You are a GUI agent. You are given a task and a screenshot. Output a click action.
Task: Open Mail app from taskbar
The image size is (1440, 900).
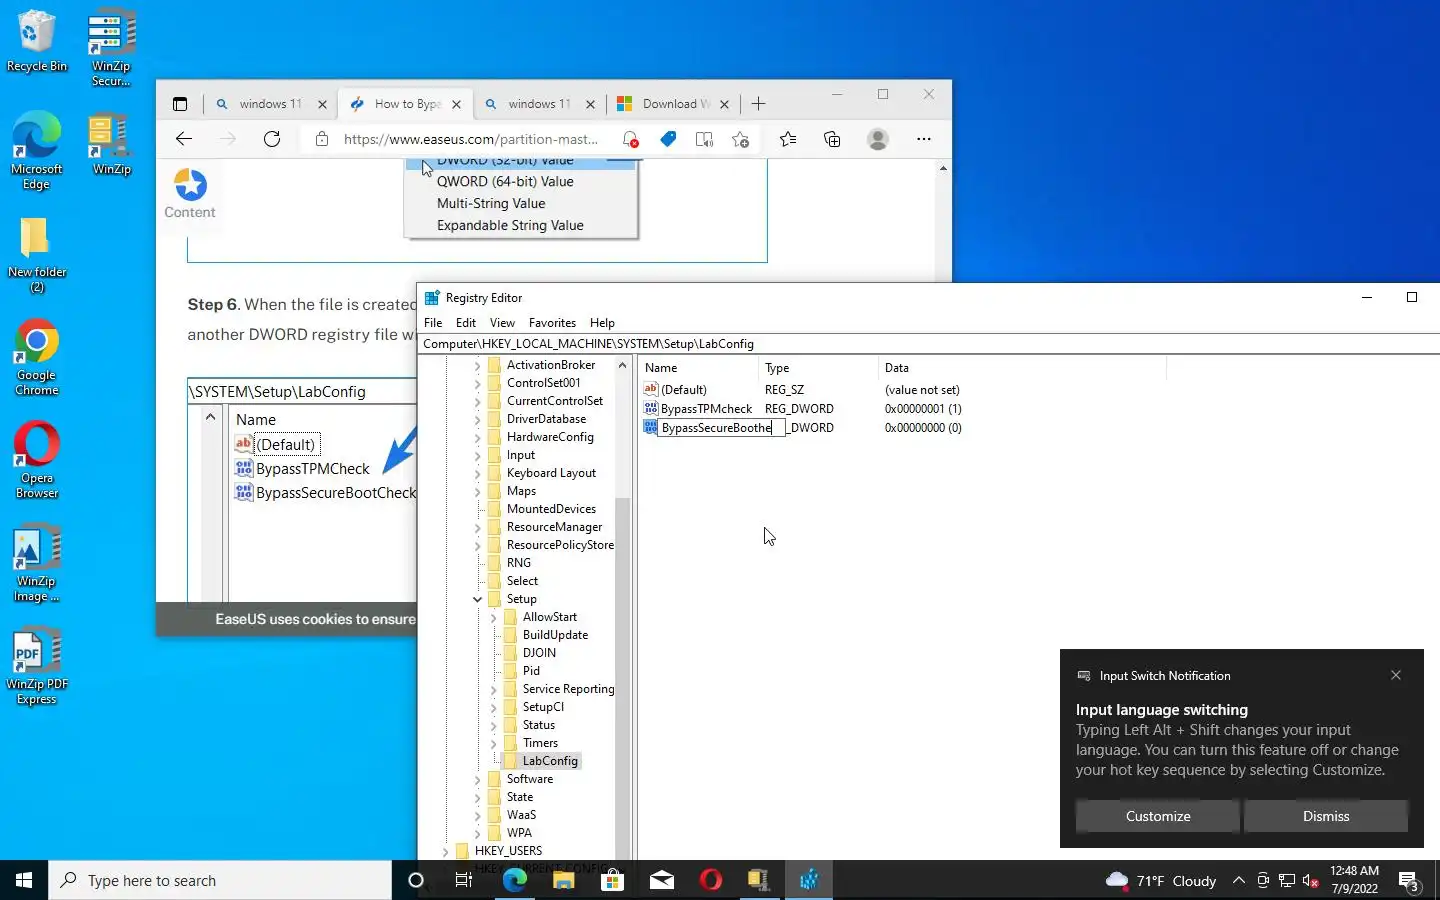661,880
